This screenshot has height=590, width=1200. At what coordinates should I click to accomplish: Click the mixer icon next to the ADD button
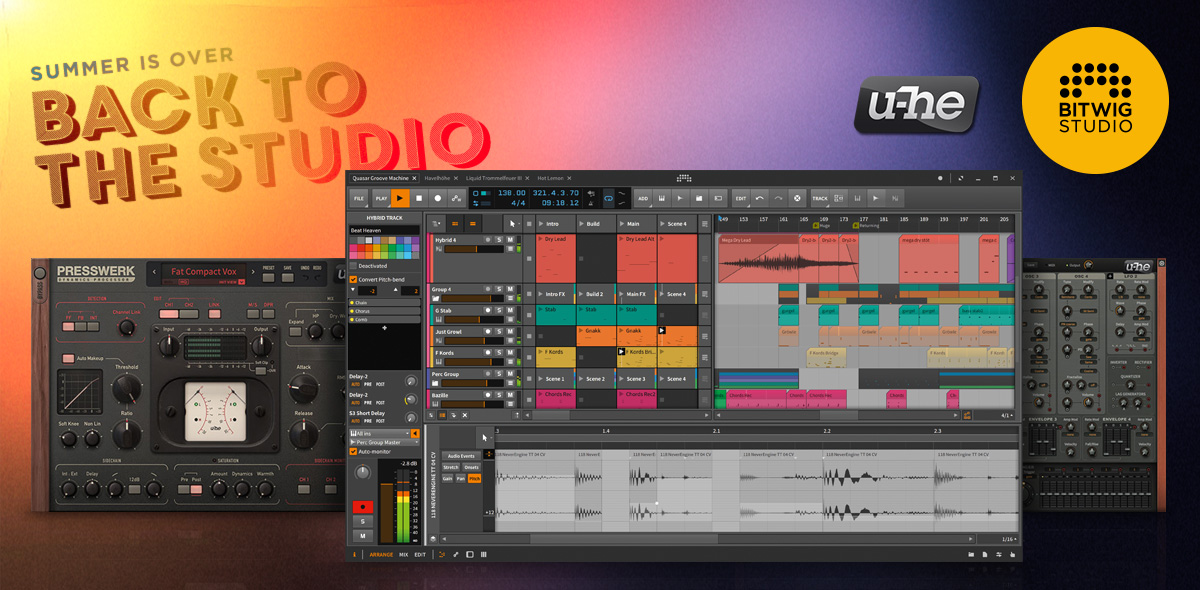pyautogui.click(x=662, y=198)
